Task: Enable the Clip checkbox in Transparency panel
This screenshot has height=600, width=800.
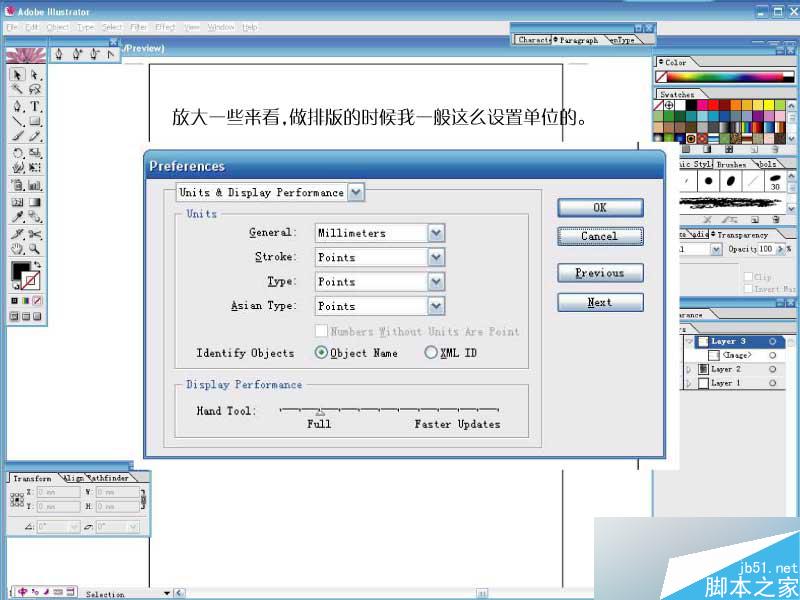Action: pyautogui.click(x=750, y=276)
